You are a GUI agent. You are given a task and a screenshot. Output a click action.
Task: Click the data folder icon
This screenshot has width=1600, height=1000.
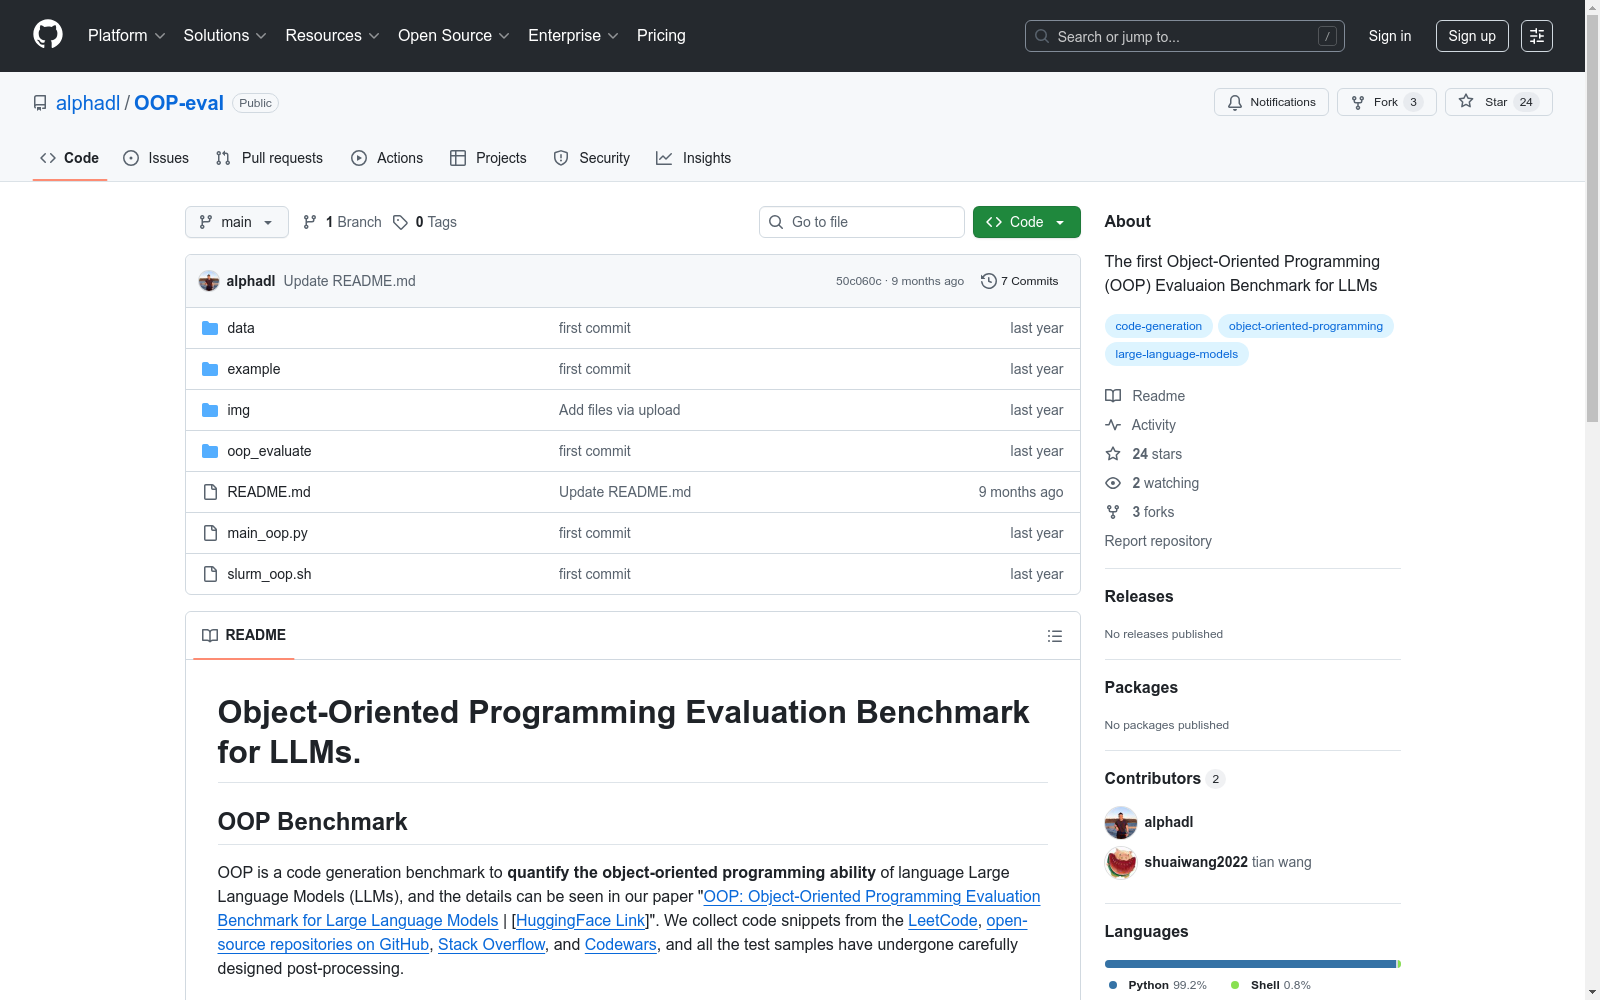pos(210,328)
